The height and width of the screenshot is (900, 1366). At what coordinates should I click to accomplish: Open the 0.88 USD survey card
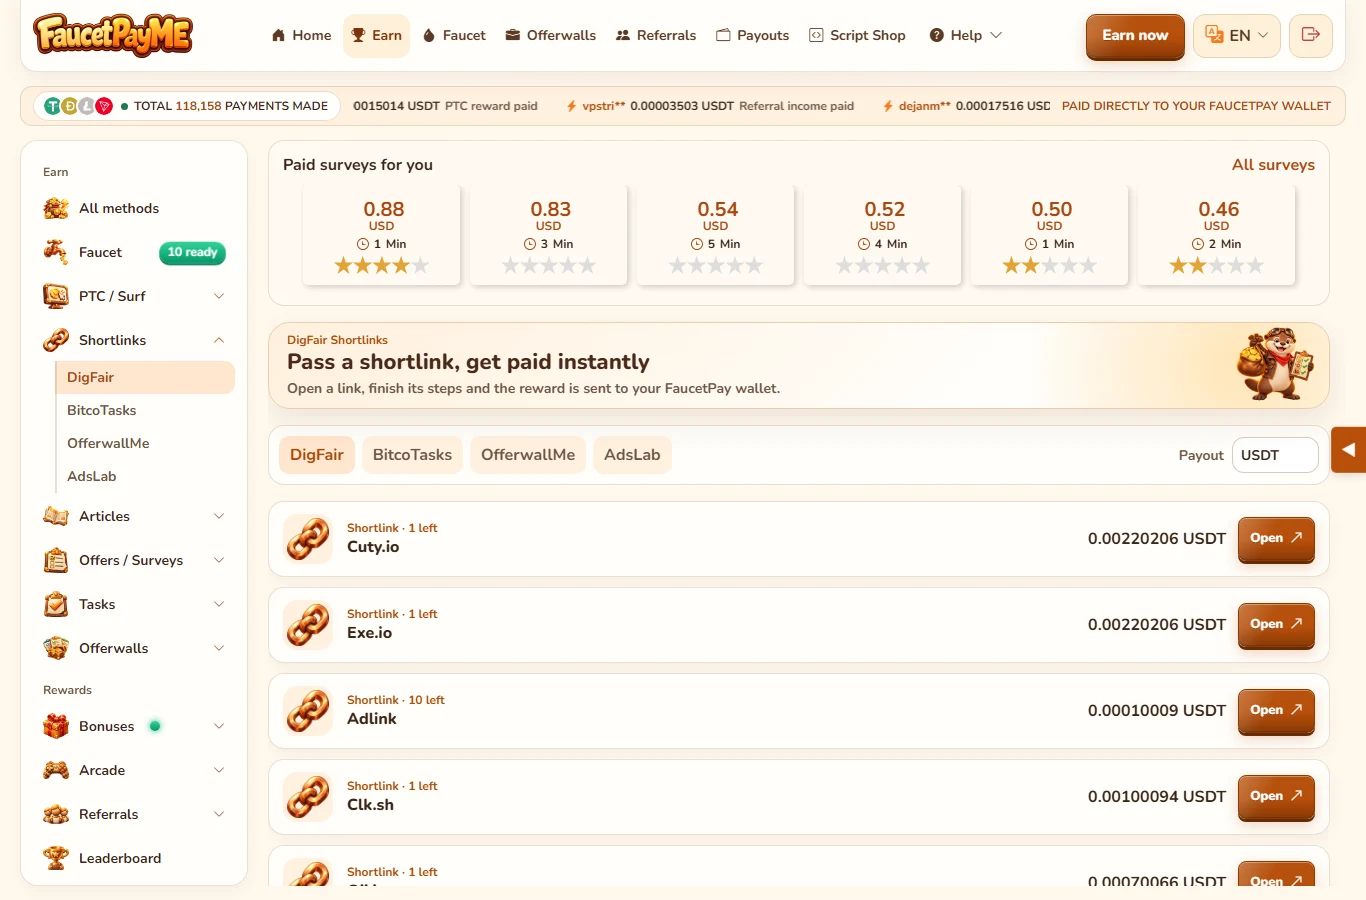382,236
